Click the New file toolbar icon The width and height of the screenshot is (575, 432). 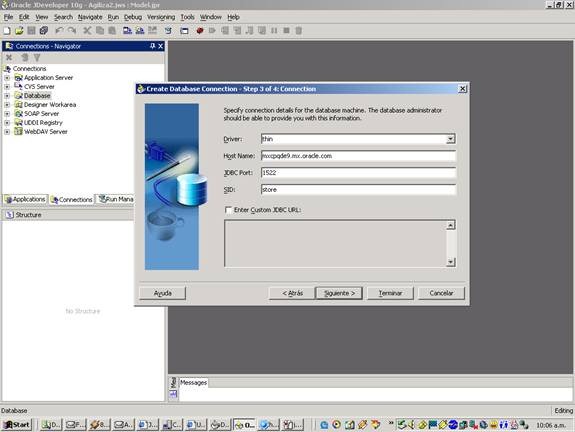[7, 31]
